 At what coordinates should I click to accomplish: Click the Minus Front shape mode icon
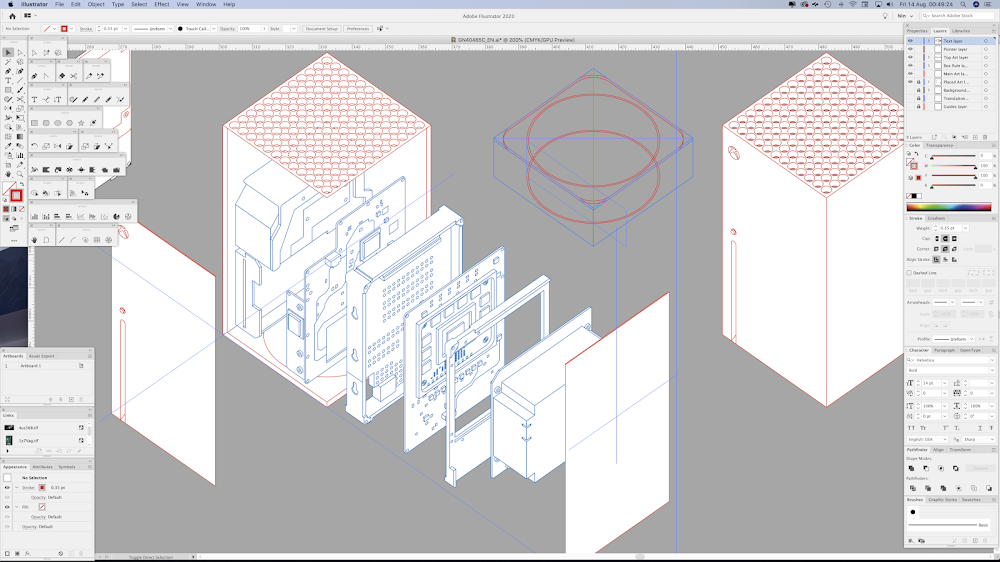tap(926, 468)
